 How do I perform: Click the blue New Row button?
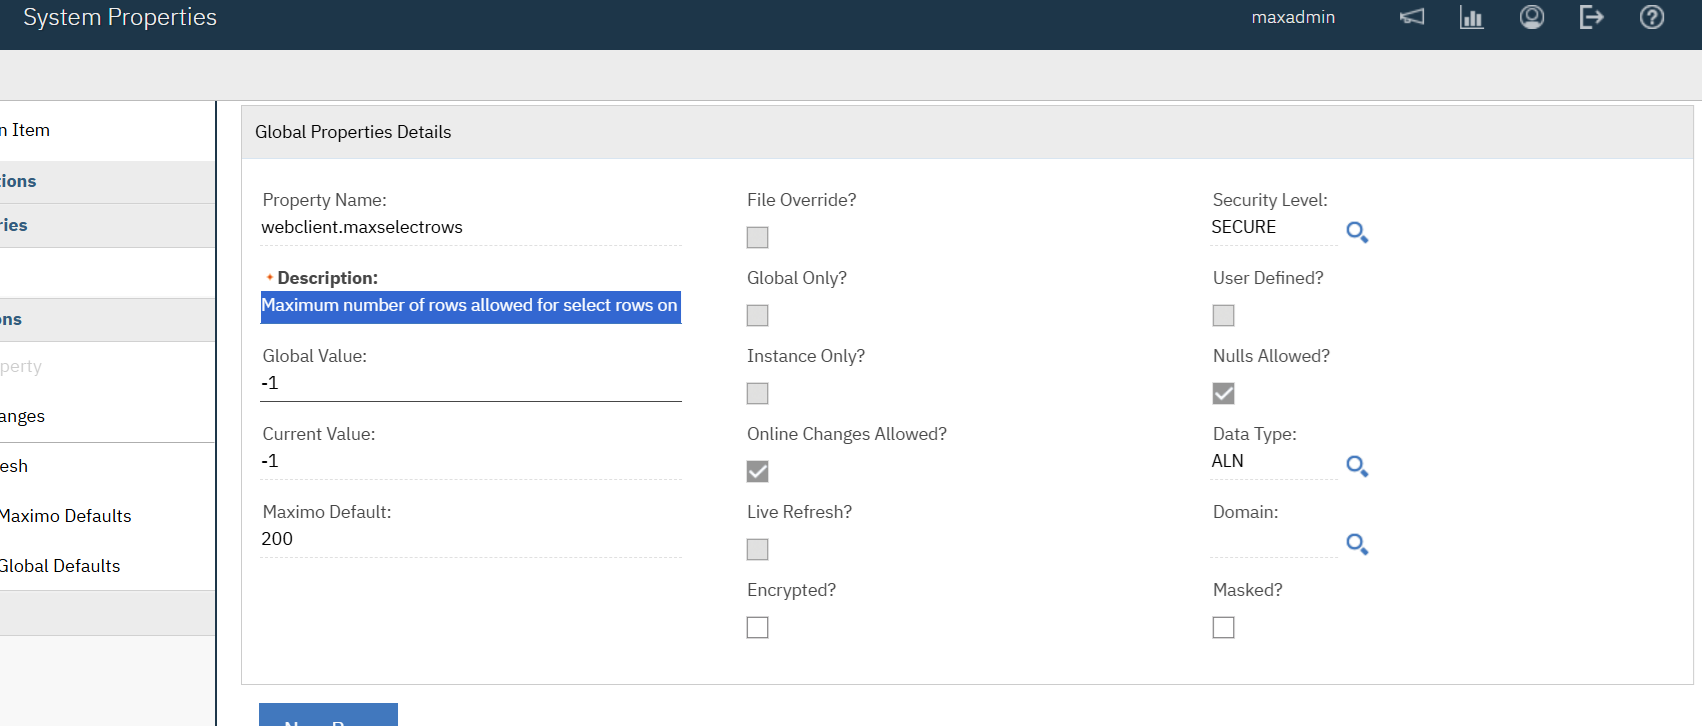(x=328, y=716)
